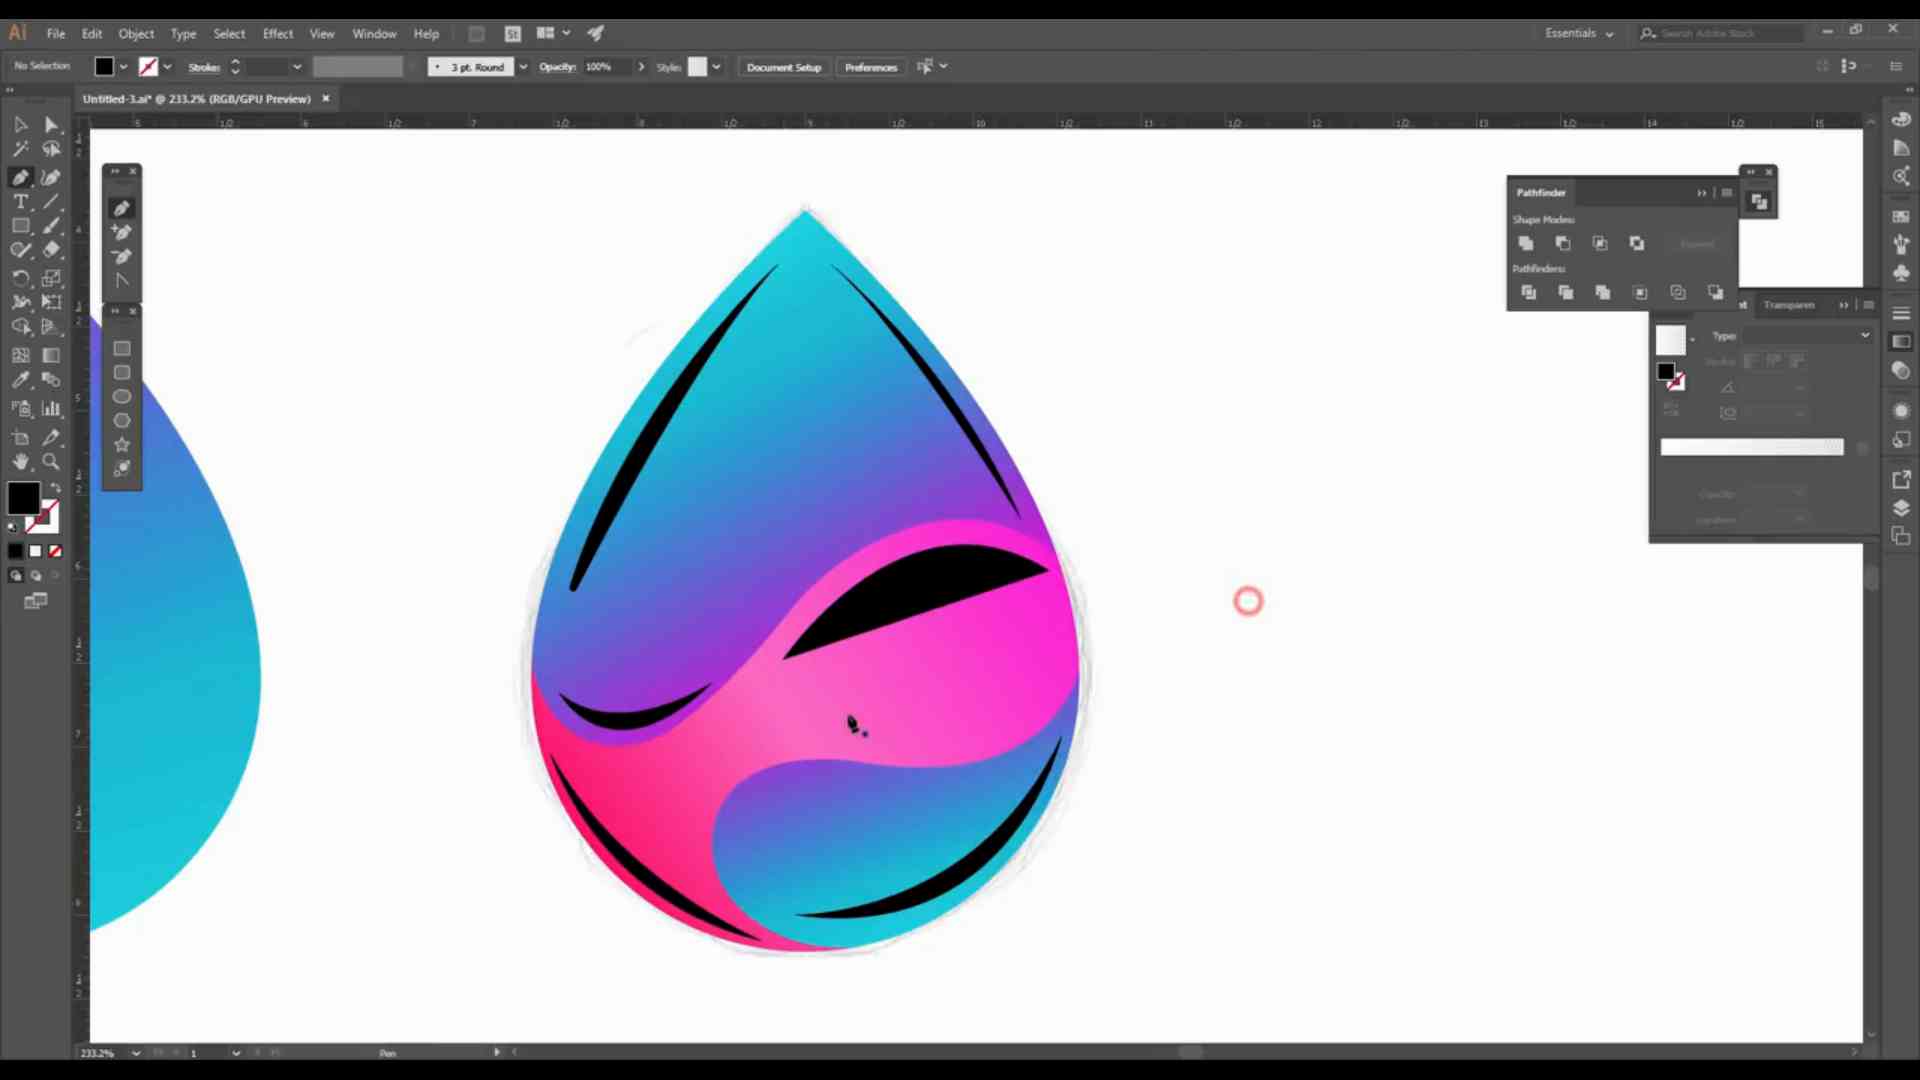Apply Trim pathfinder
Viewport: 1920px width, 1080px height.
(1566, 292)
